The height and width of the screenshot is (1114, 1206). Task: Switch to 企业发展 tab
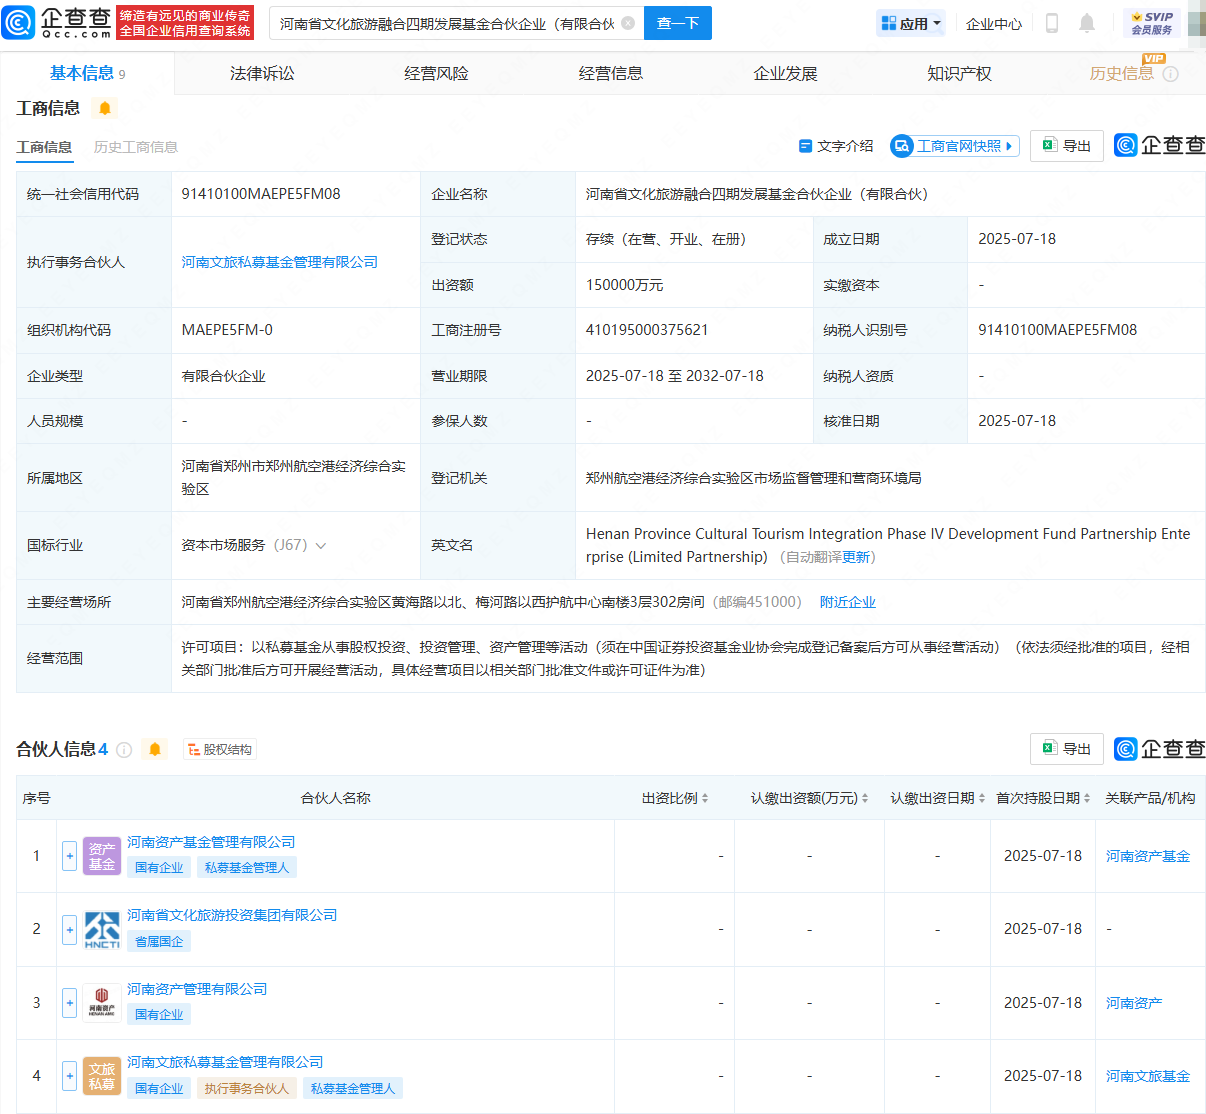pyautogui.click(x=785, y=74)
